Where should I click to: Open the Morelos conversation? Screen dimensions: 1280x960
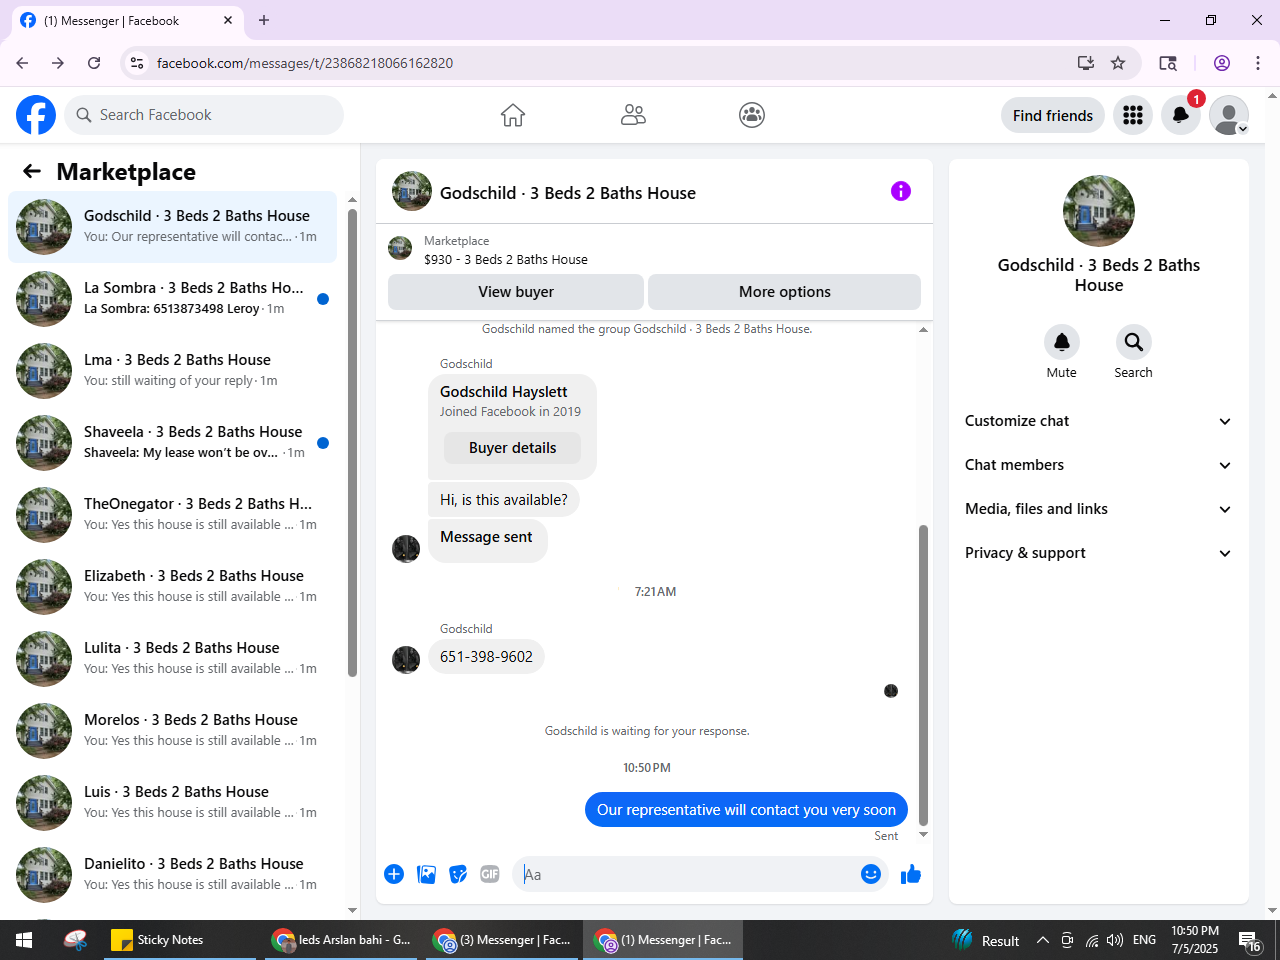point(172,731)
